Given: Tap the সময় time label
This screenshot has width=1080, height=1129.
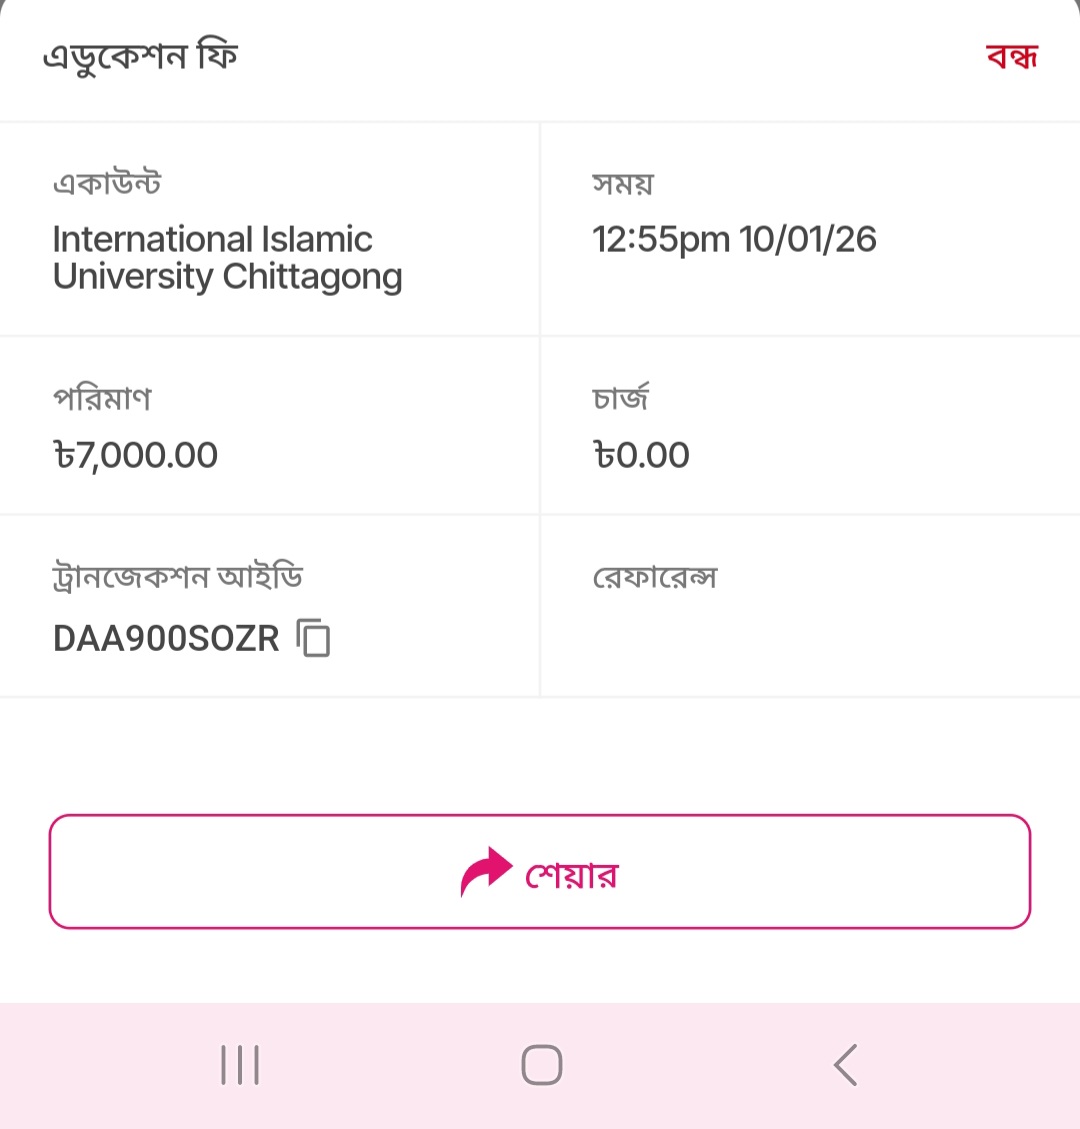Looking at the screenshot, I should tap(622, 184).
